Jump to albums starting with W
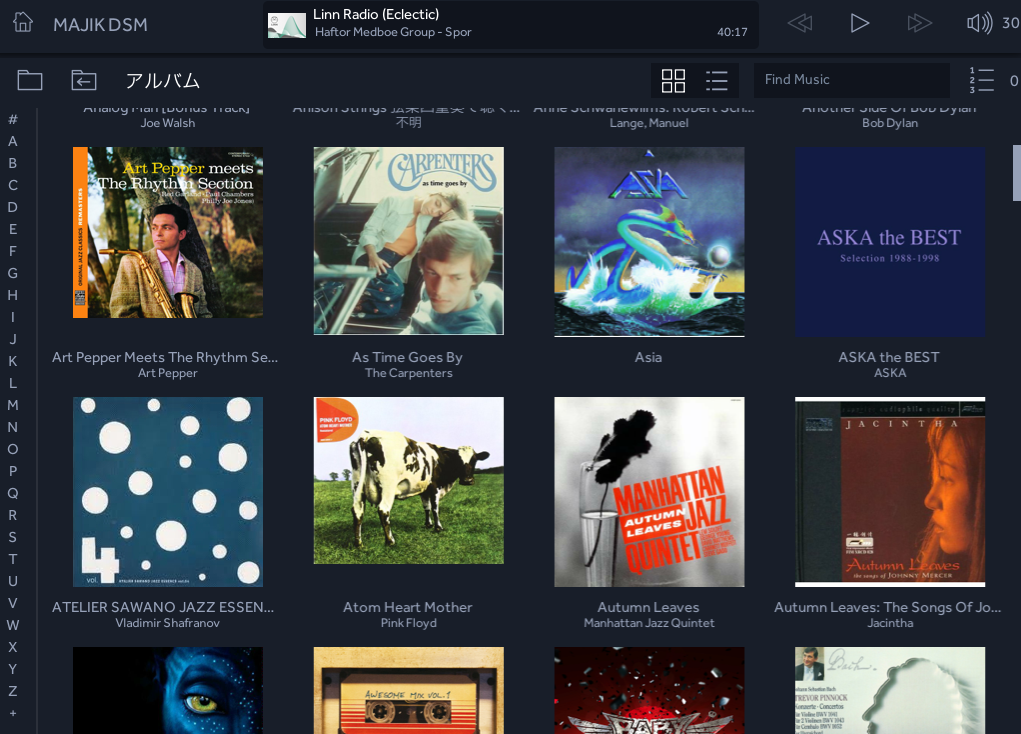 pos(13,625)
